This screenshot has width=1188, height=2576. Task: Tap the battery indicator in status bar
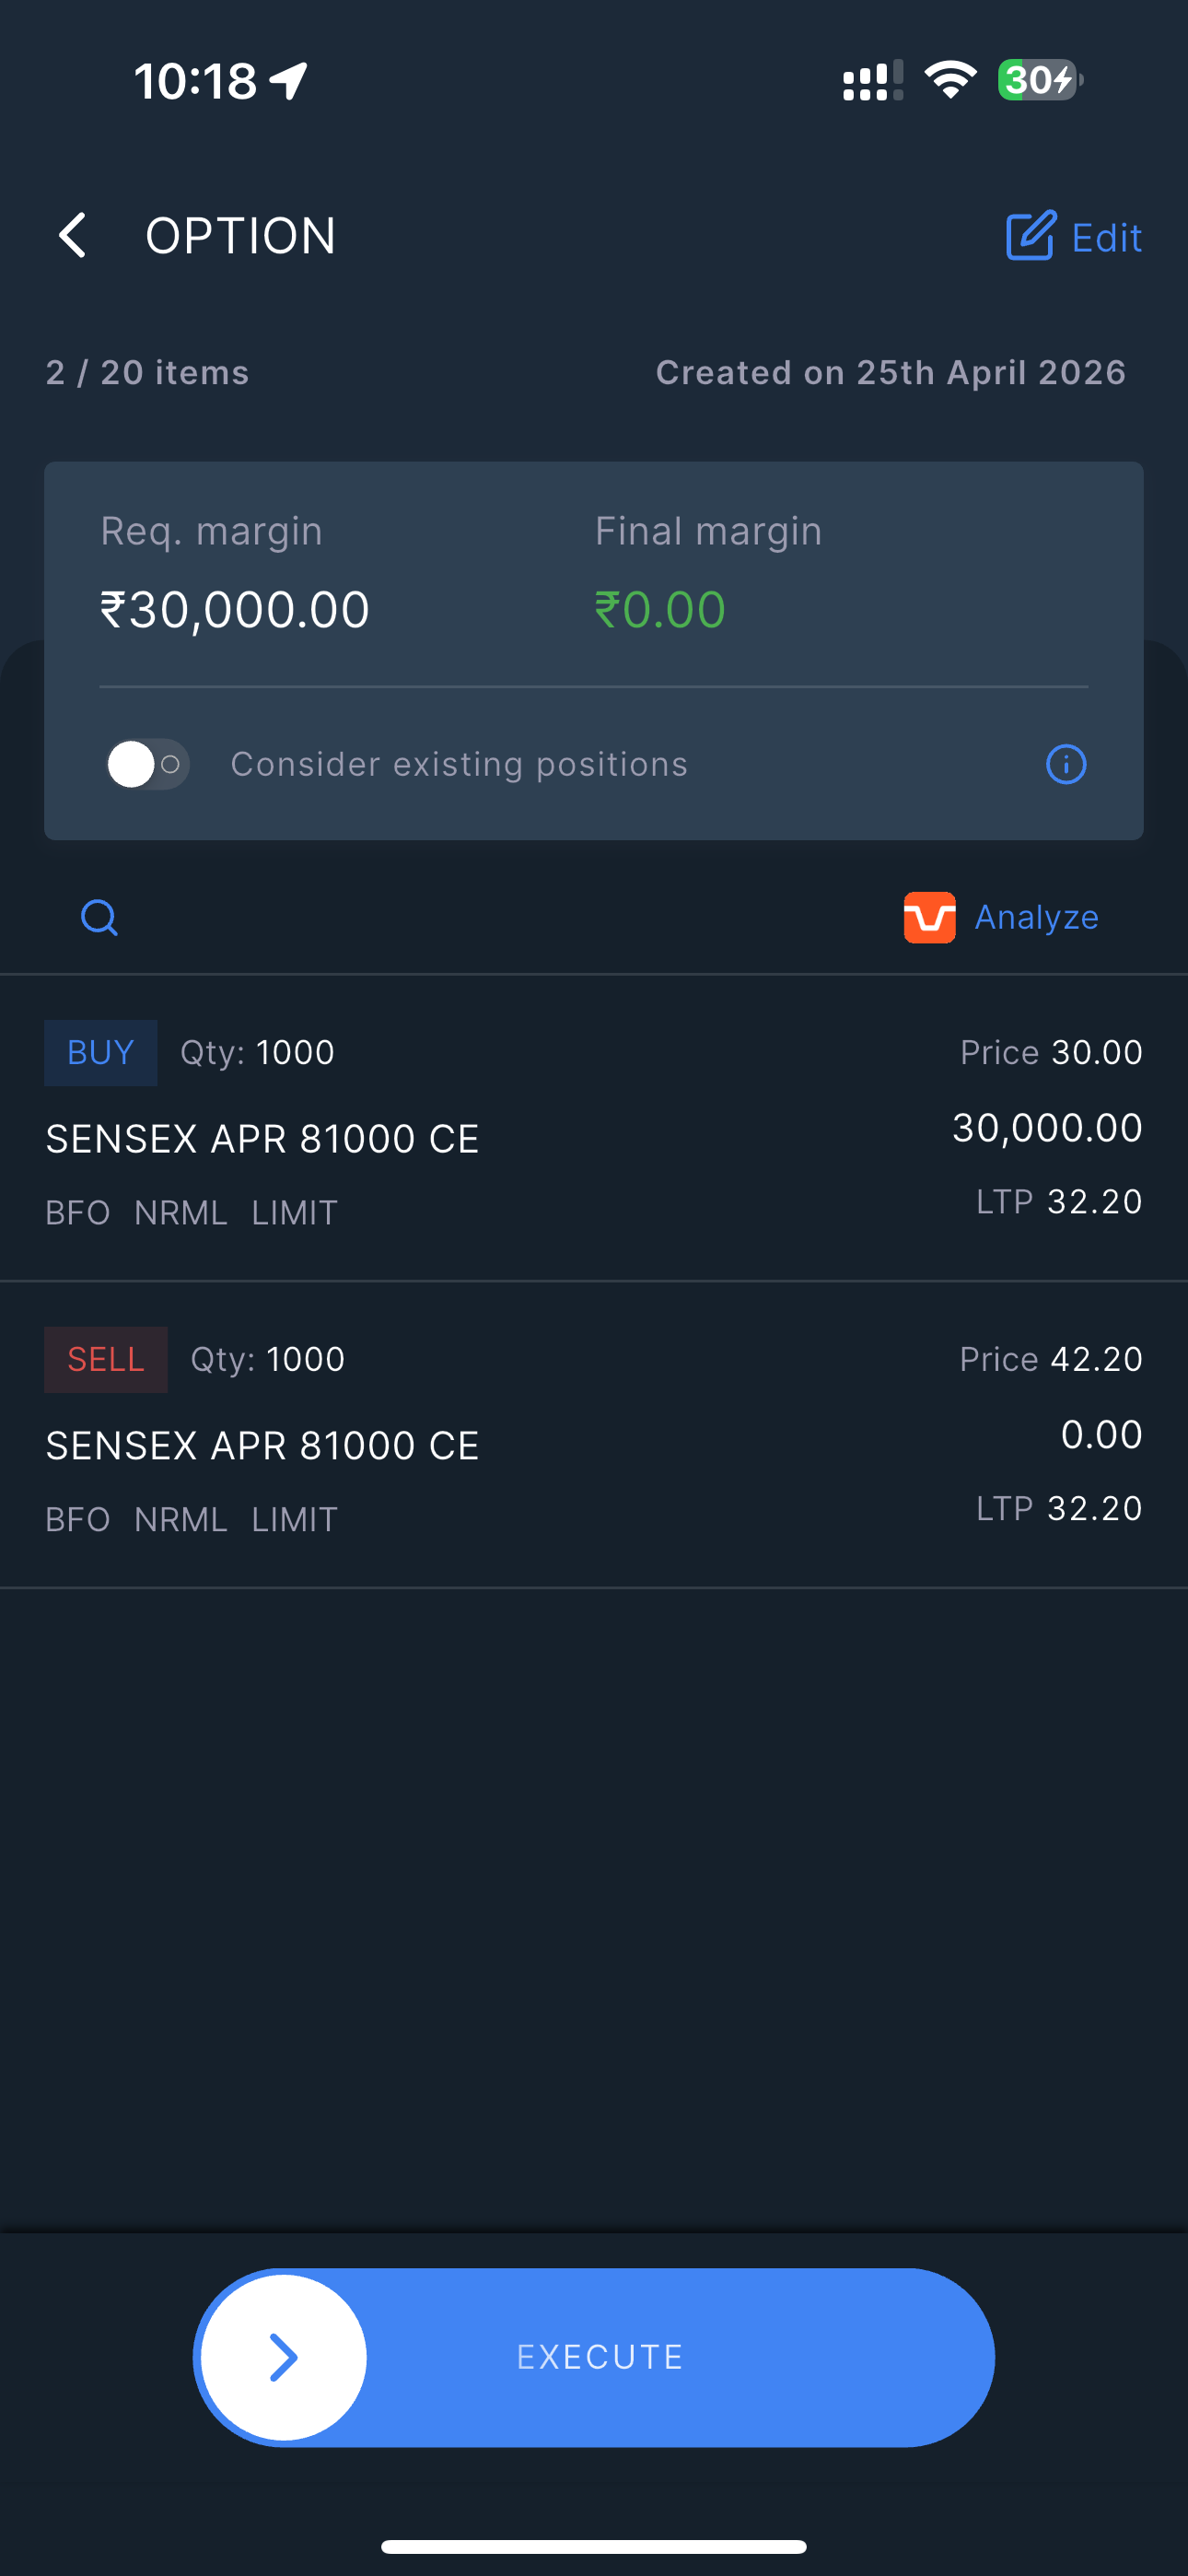click(x=1039, y=80)
